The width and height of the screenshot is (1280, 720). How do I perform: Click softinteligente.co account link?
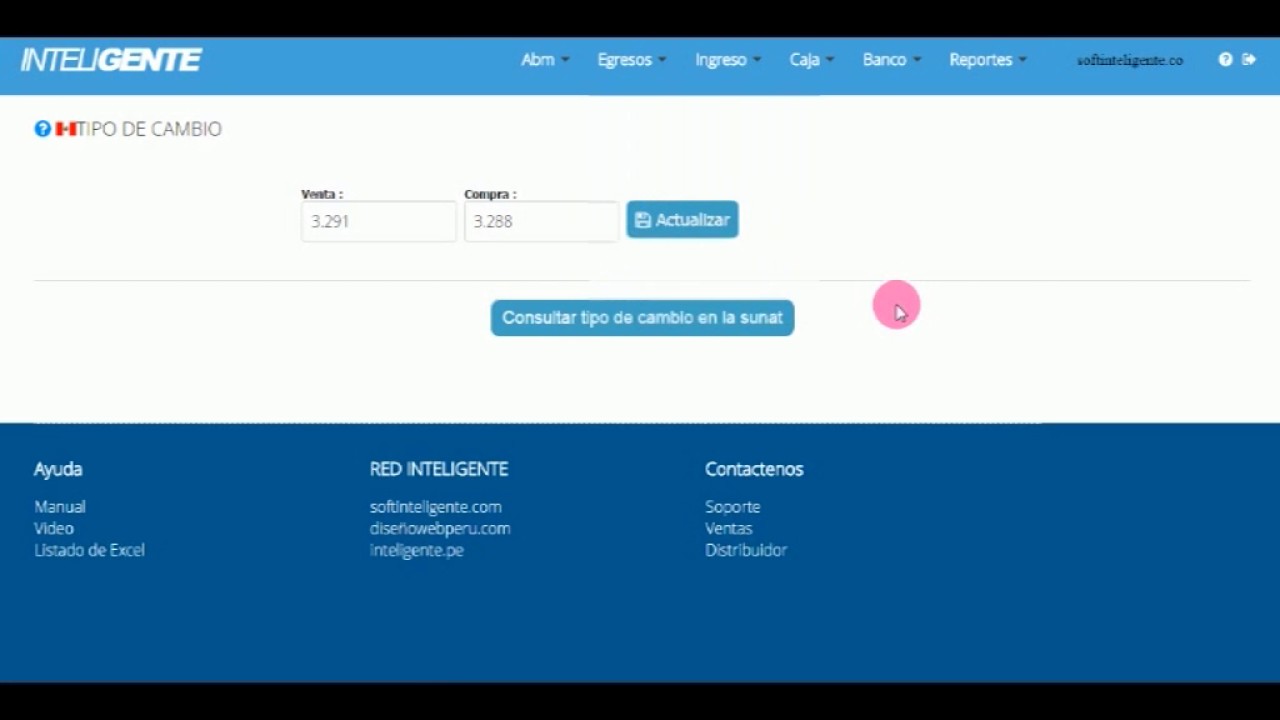(x=1130, y=60)
